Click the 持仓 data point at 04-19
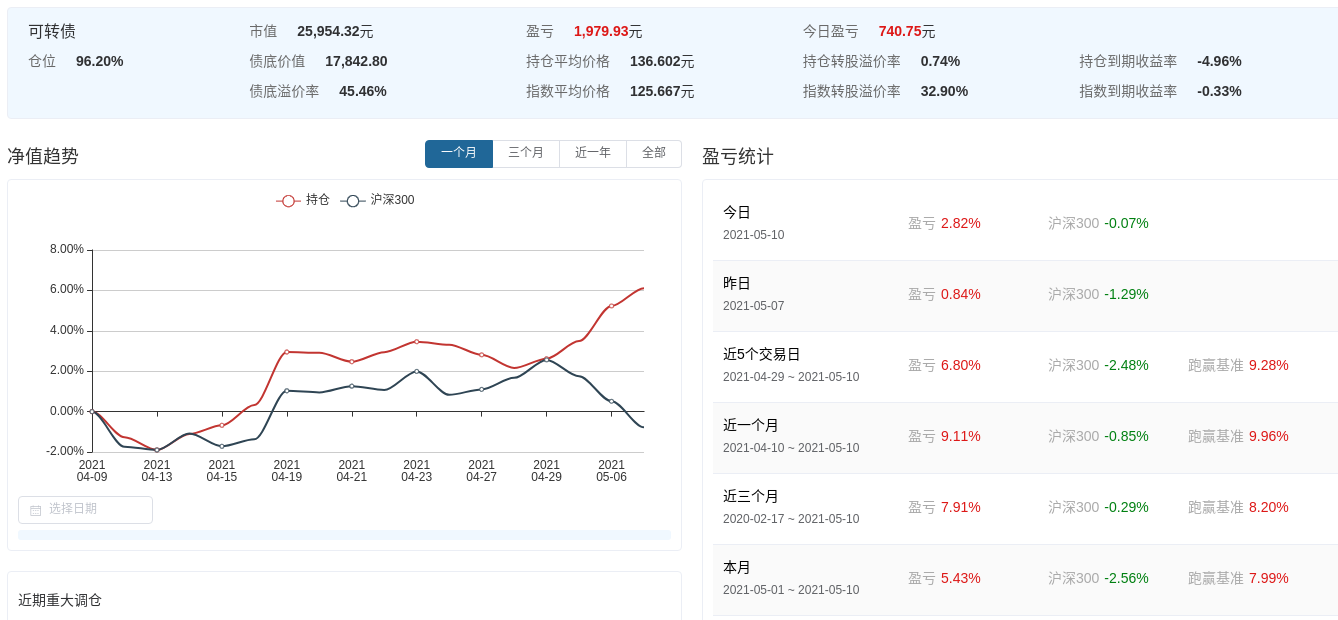Image resolution: width=1338 pixels, height=620 pixels. [x=287, y=352]
